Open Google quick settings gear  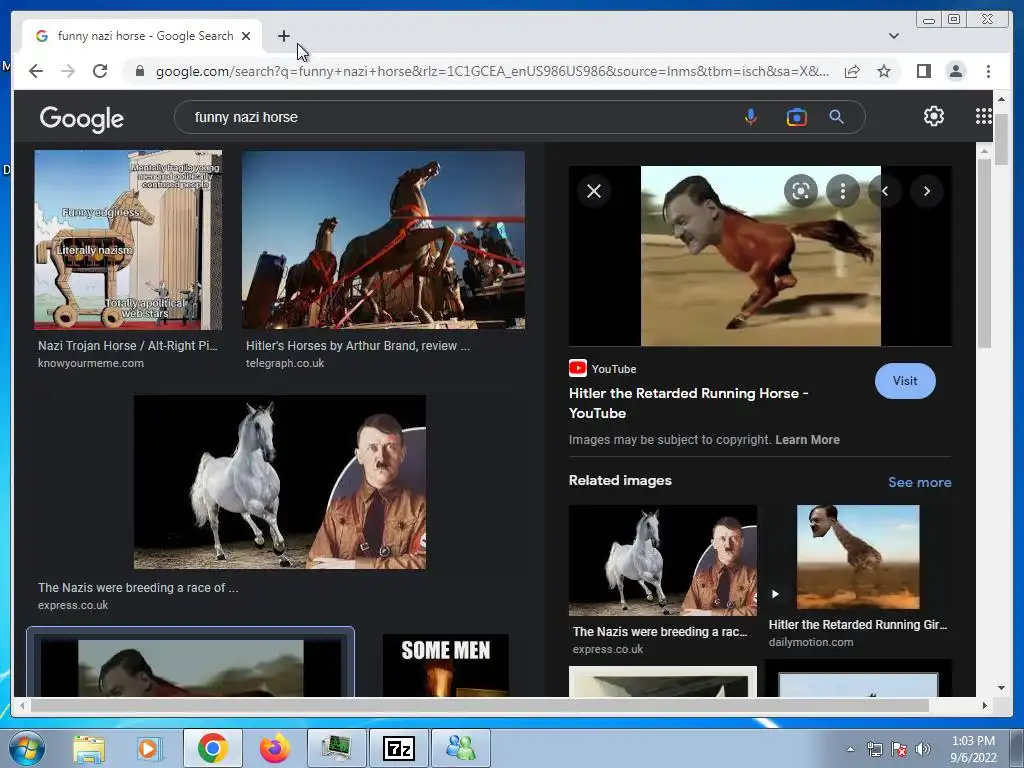[934, 116]
